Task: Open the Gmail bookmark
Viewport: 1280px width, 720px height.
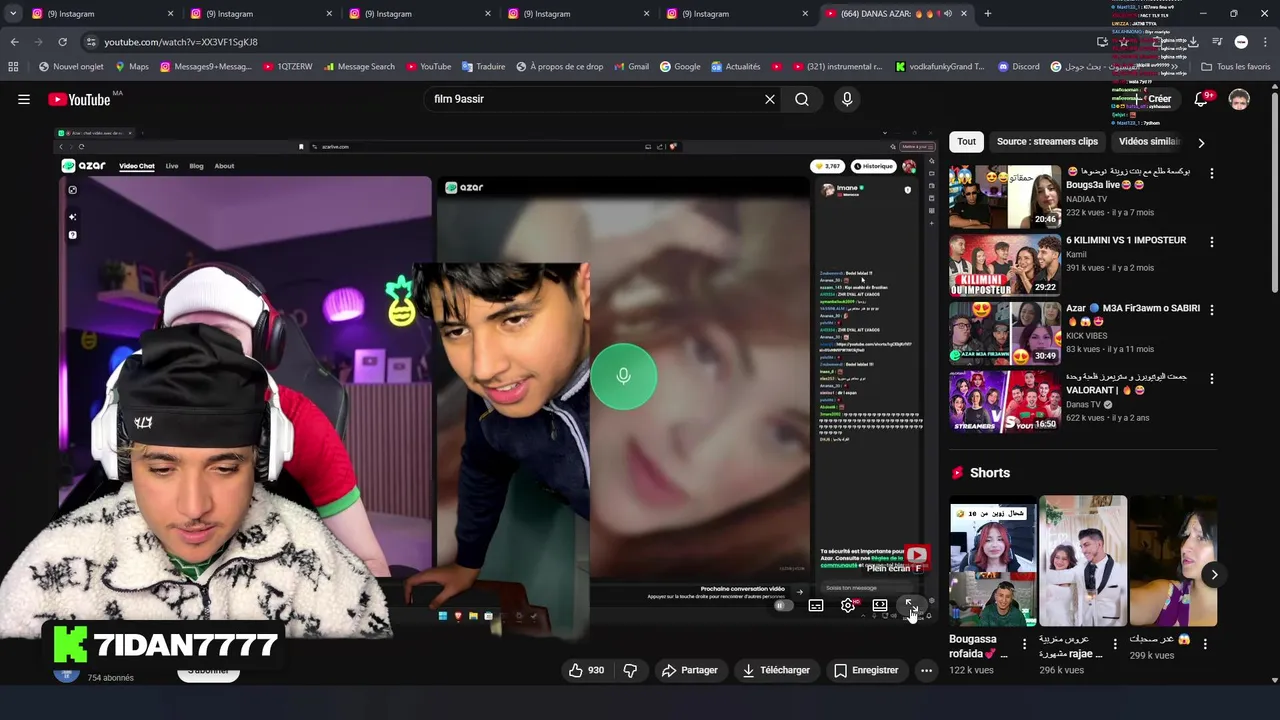Action: [x=630, y=67]
